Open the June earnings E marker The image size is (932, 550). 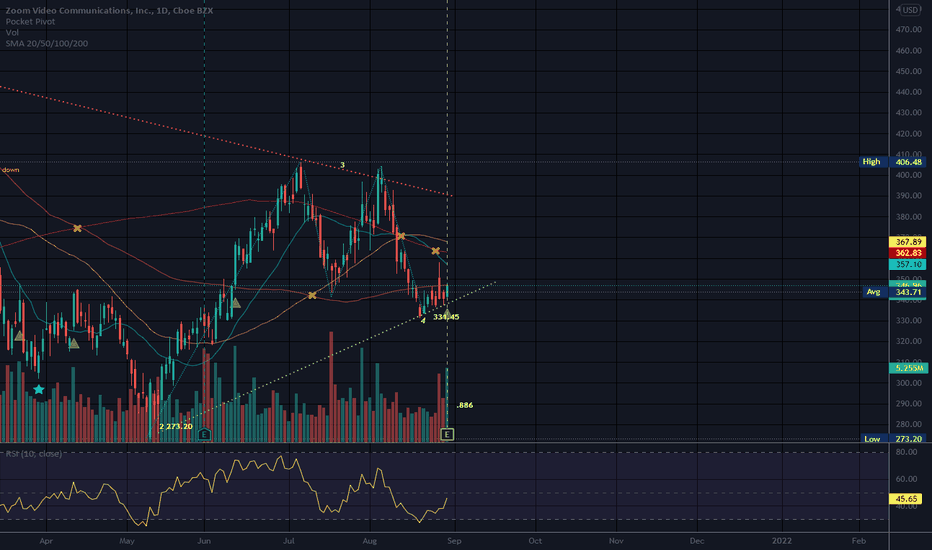204,434
